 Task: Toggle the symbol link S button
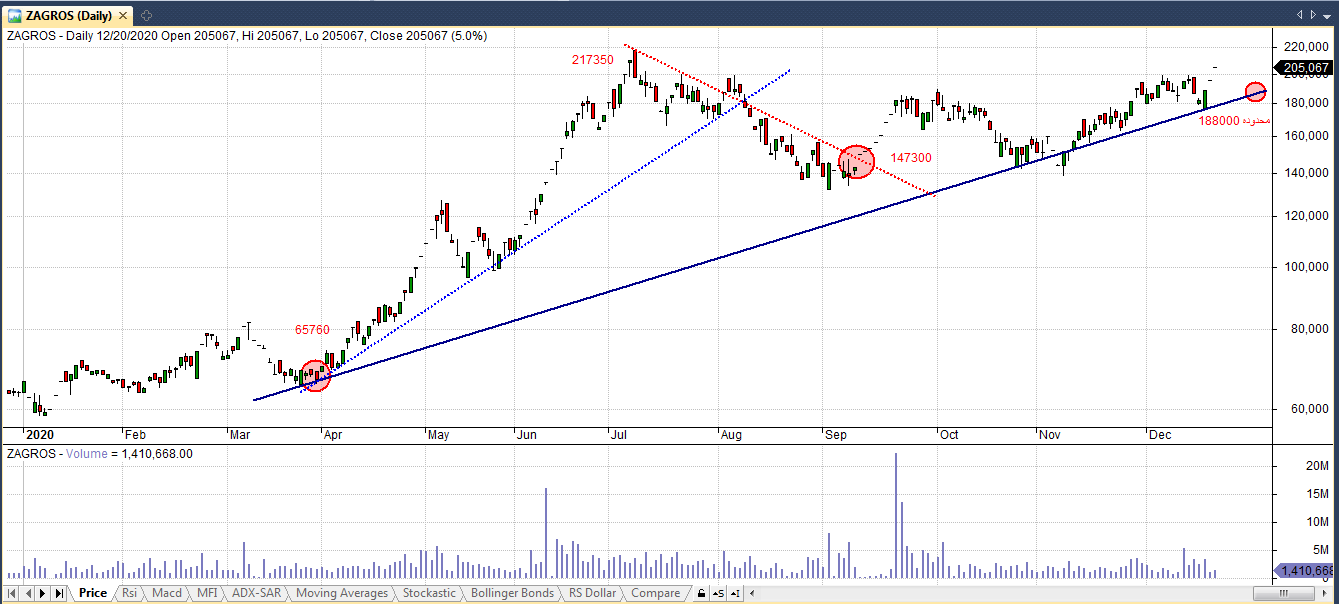coord(720,594)
